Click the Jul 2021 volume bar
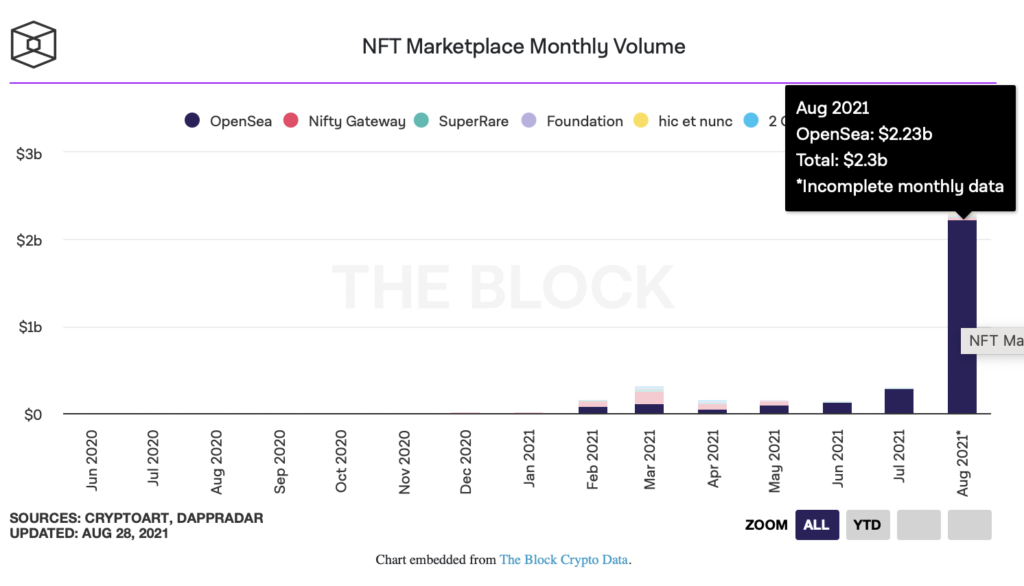1024x586 pixels. pyautogui.click(x=899, y=401)
